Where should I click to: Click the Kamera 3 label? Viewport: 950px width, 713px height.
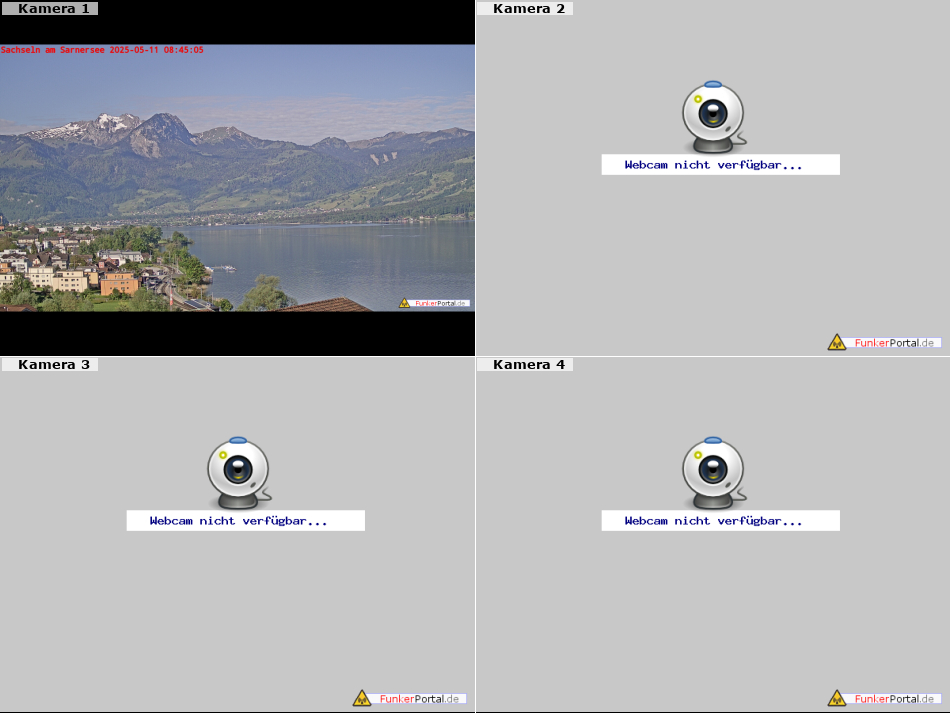click(x=50, y=365)
